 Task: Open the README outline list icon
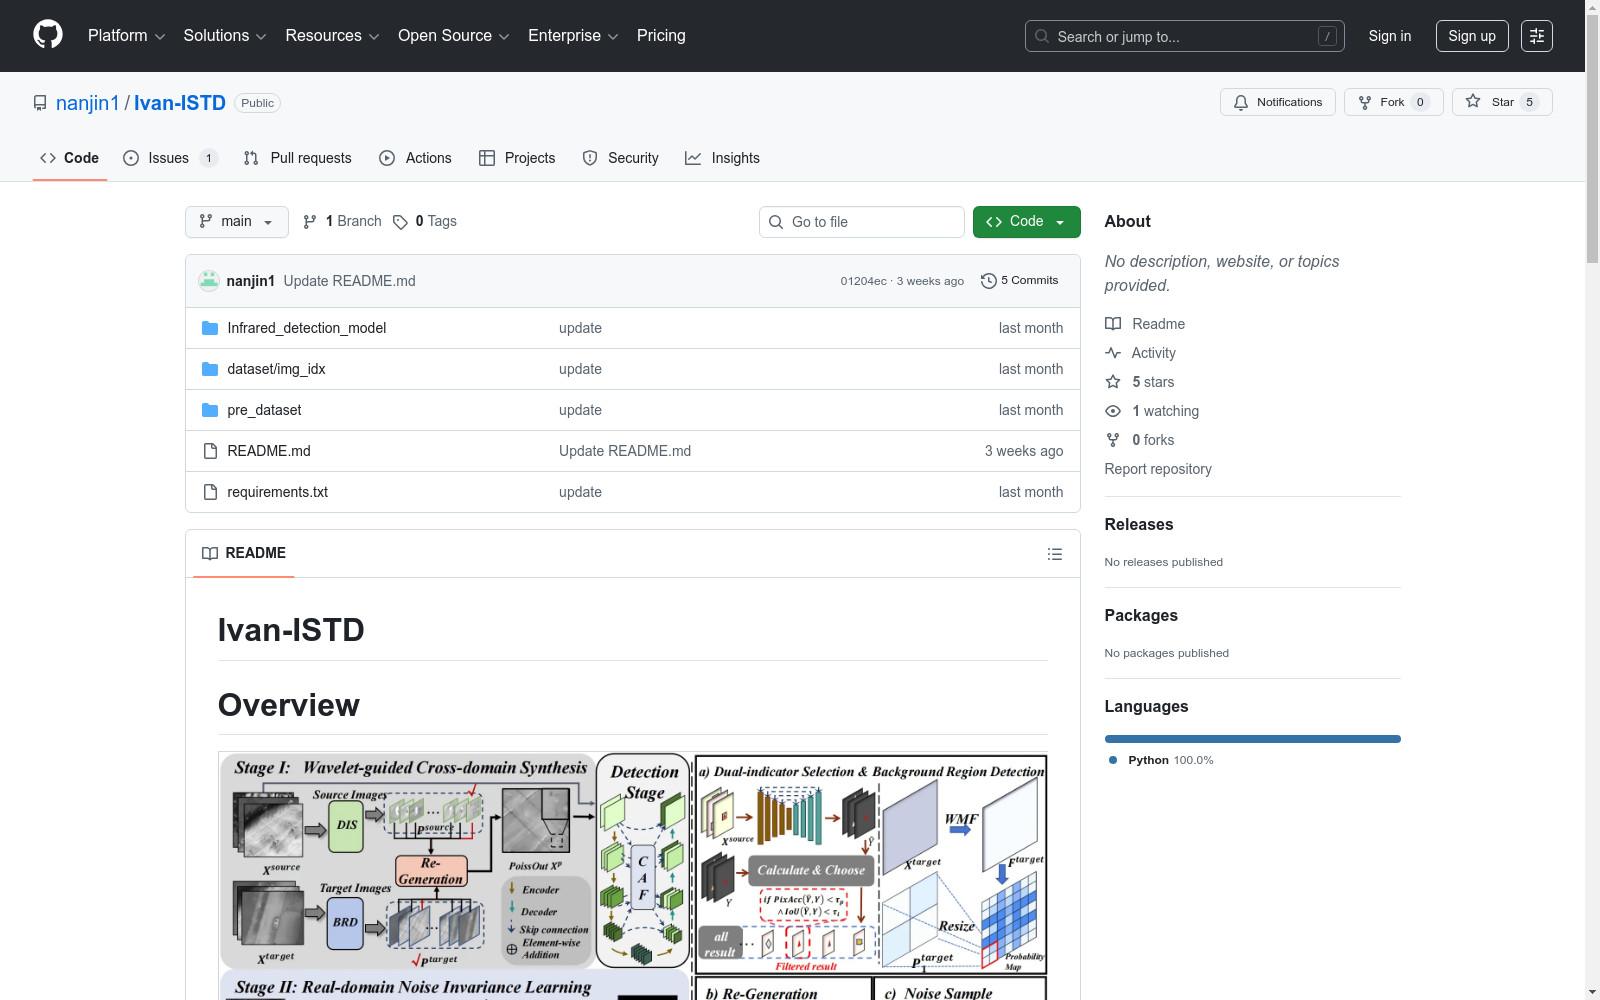pyautogui.click(x=1054, y=554)
